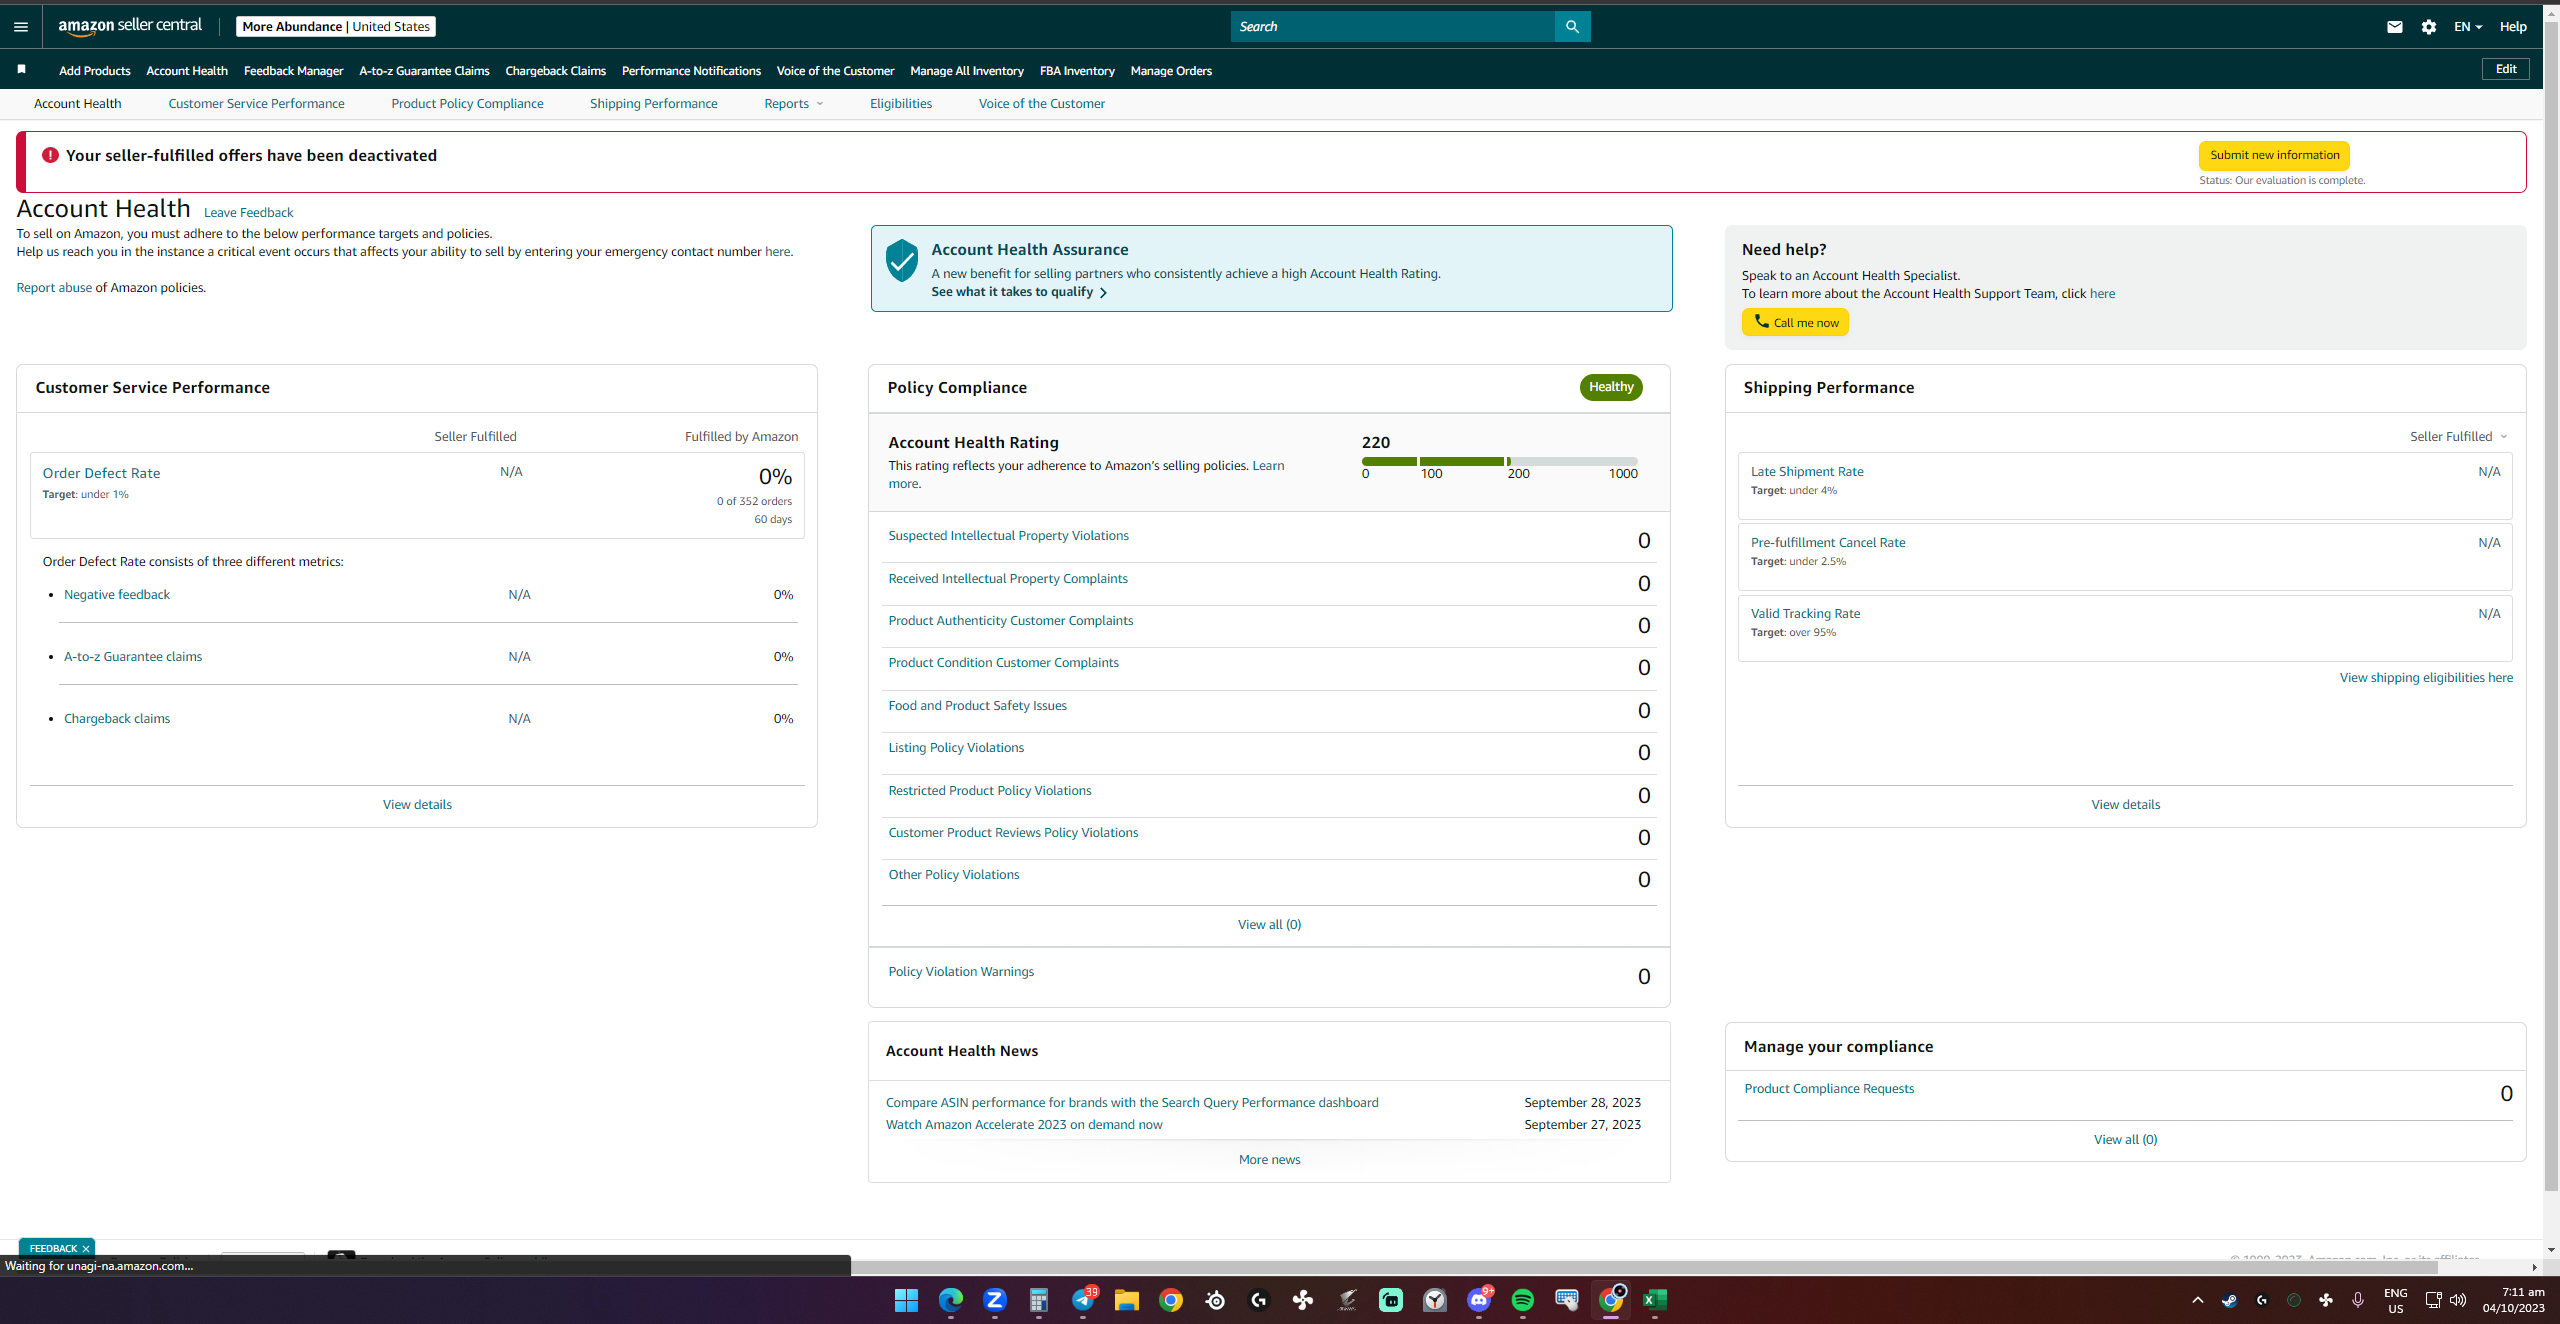Screen dimensions: 2560x1324
Task: Show hidden system tray icons
Action: tap(2197, 1300)
